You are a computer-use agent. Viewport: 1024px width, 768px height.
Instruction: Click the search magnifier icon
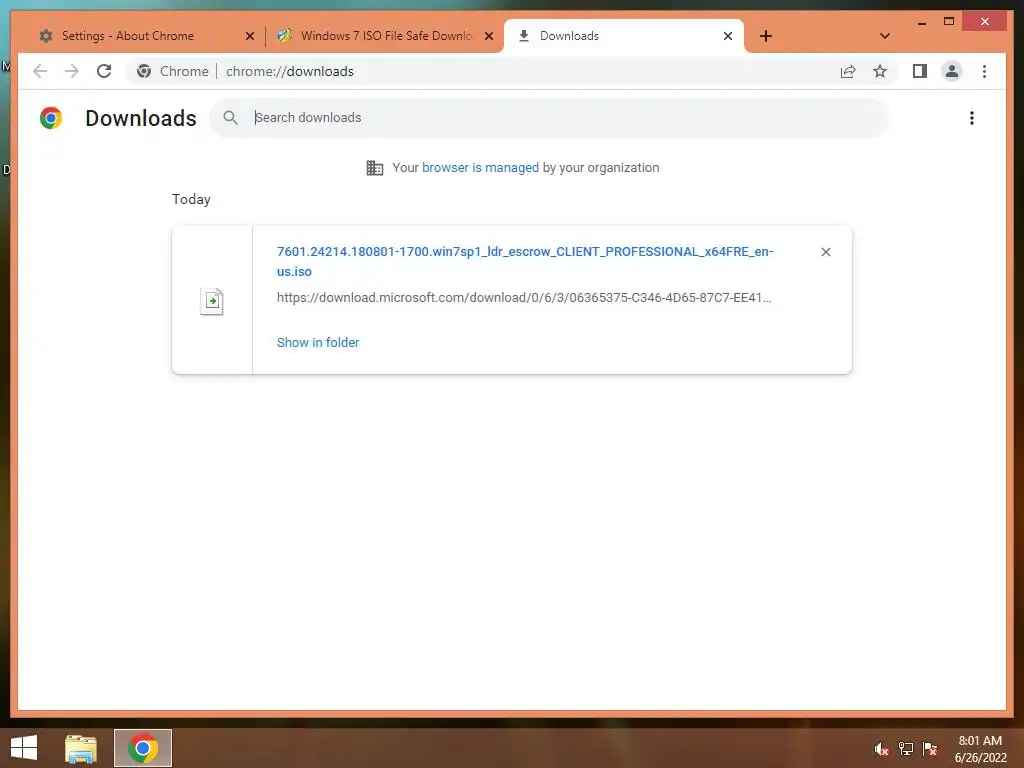pos(230,118)
